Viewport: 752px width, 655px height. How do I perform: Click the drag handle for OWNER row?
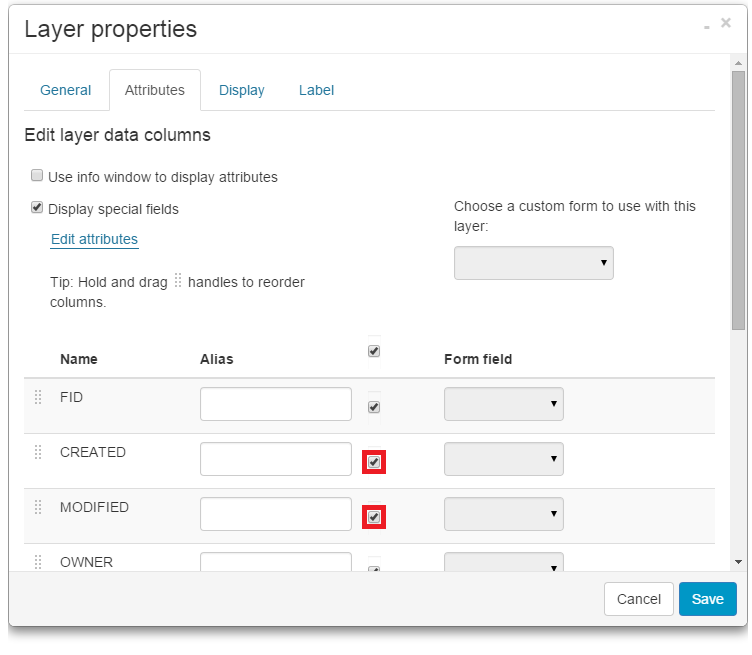38,561
